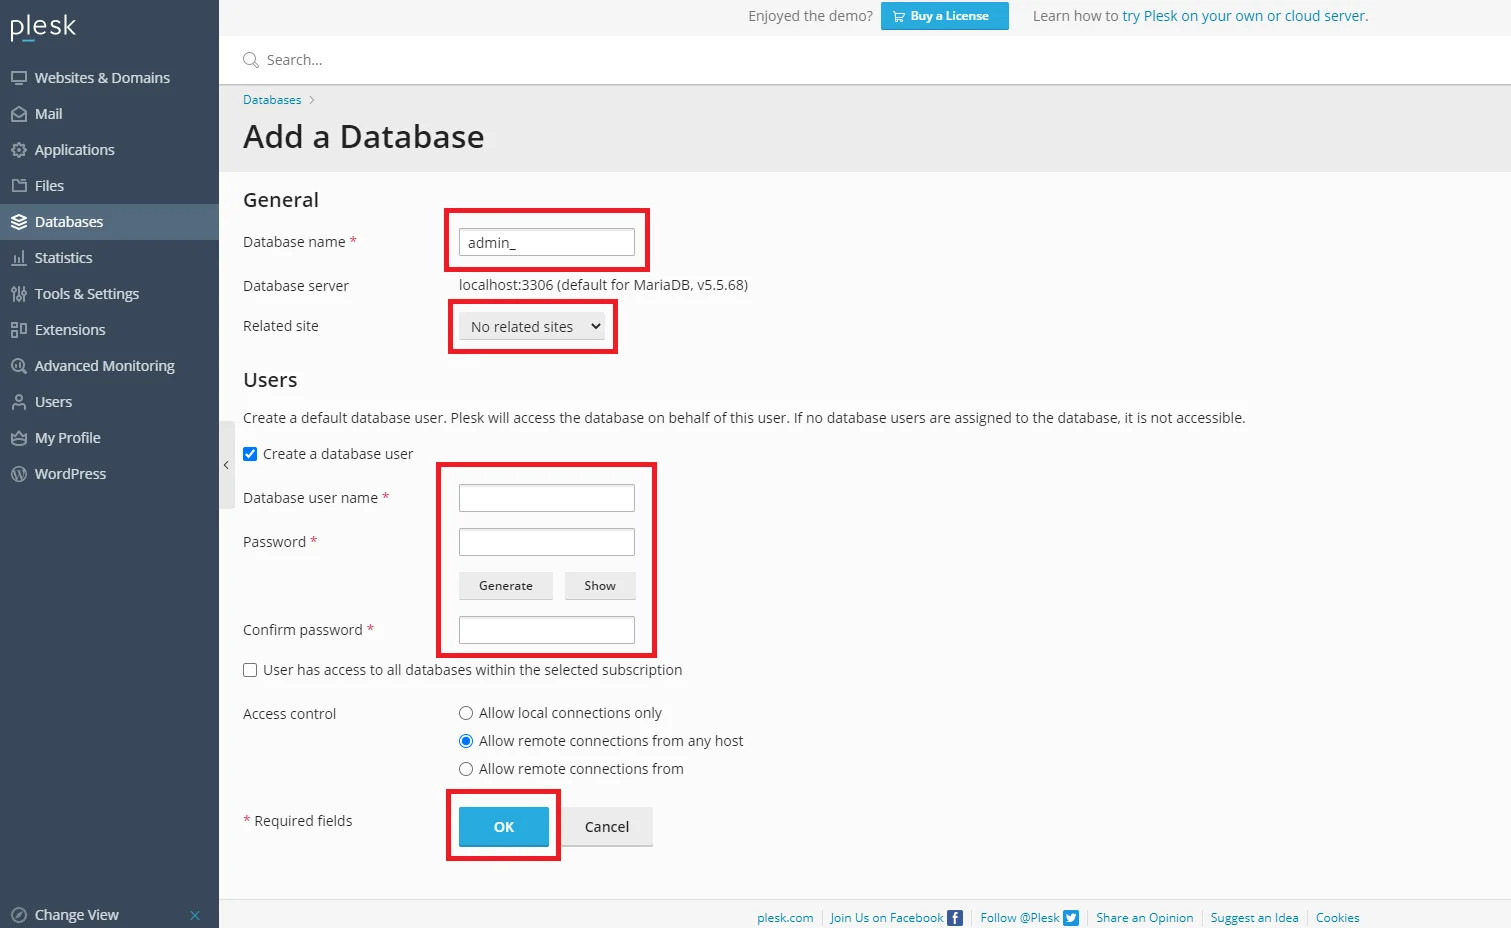This screenshot has width=1511, height=928.
Task: Click the Databases breadcrumb link
Action: 272,100
